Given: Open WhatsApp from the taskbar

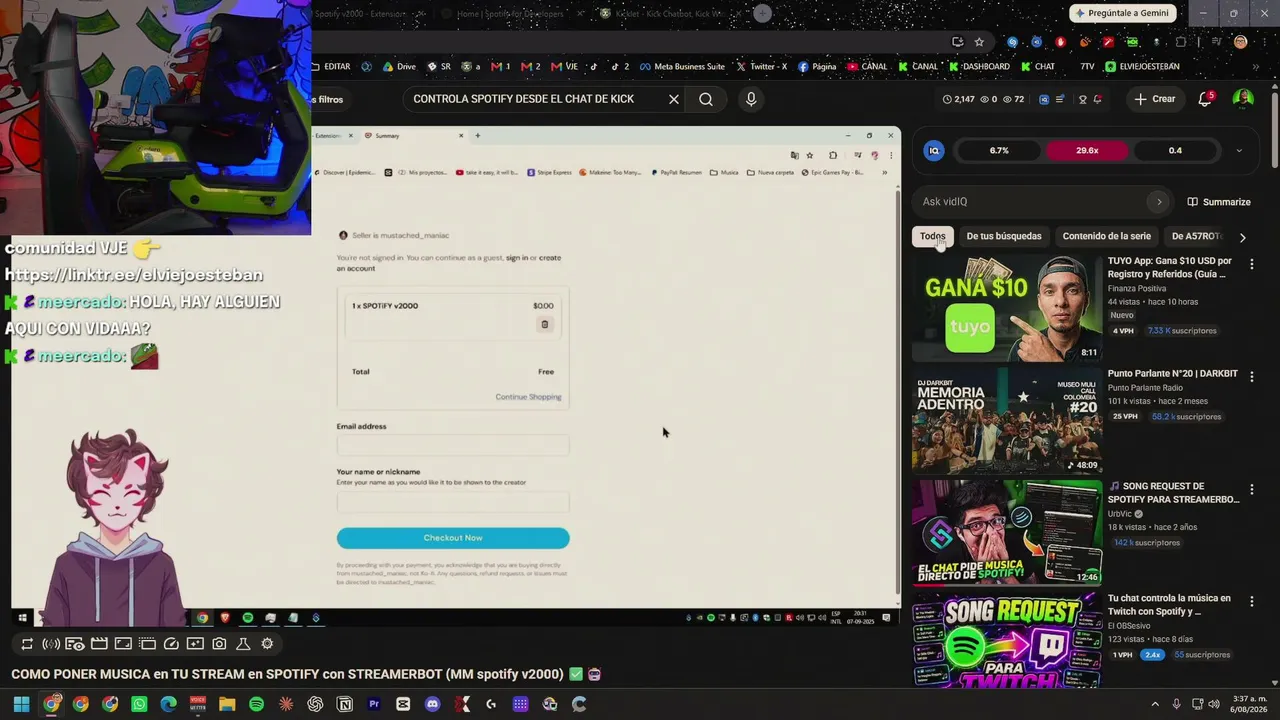Looking at the screenshot, I should (139, 704).
